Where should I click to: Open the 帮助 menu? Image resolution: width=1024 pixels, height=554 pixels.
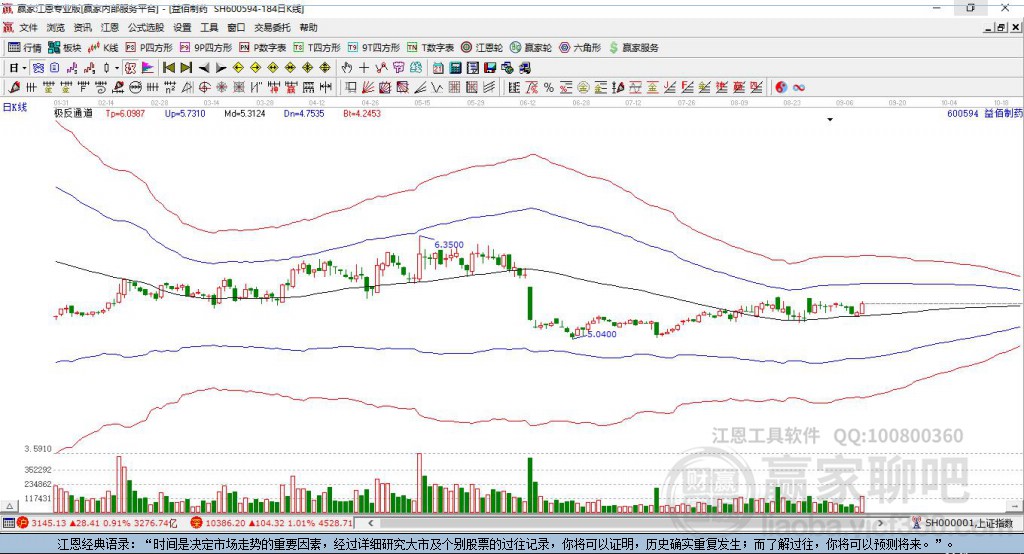308,27
